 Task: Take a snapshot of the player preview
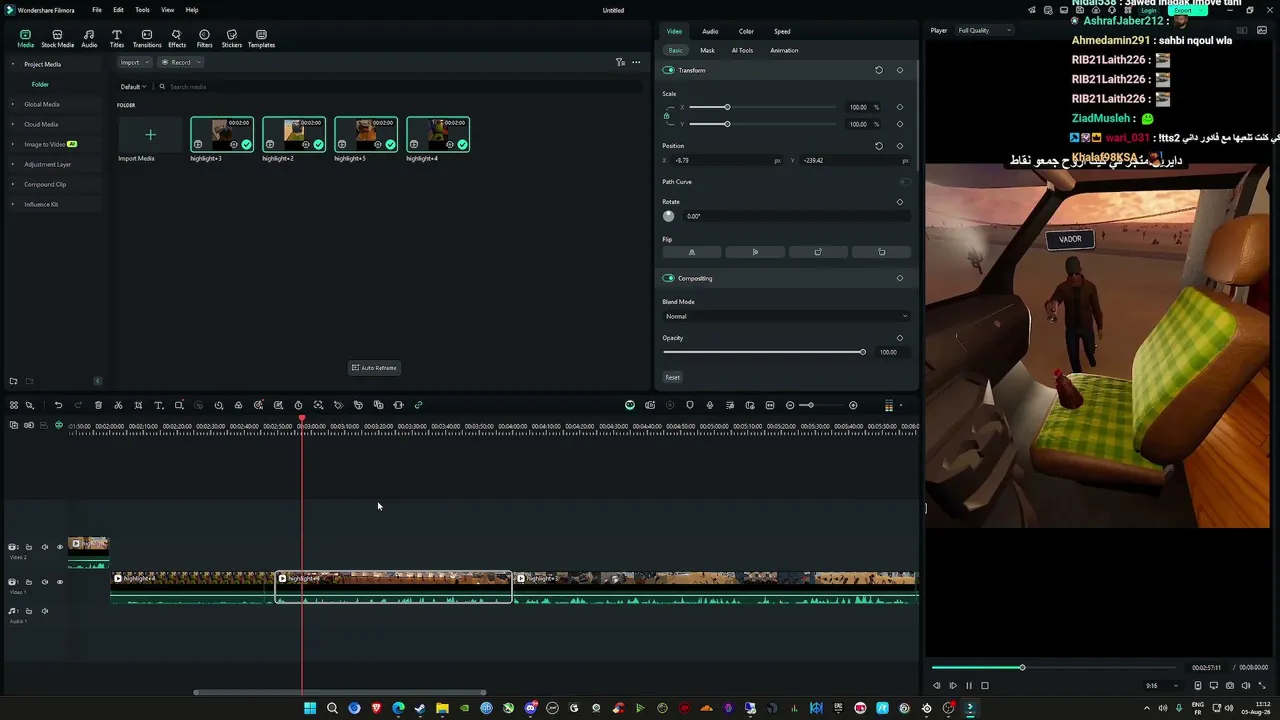tap(1230, 686)
